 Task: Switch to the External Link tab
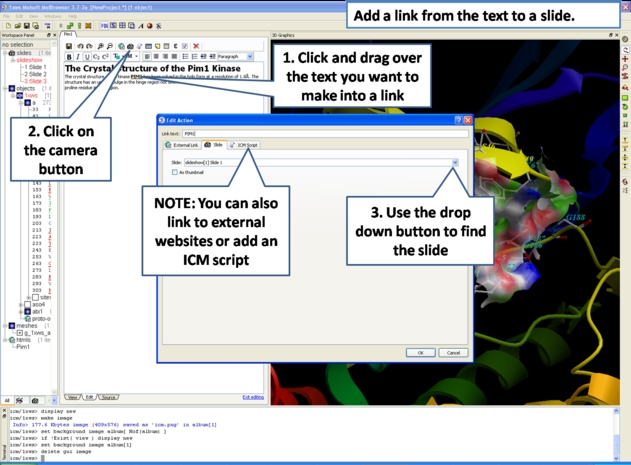[x=183, y=145]
